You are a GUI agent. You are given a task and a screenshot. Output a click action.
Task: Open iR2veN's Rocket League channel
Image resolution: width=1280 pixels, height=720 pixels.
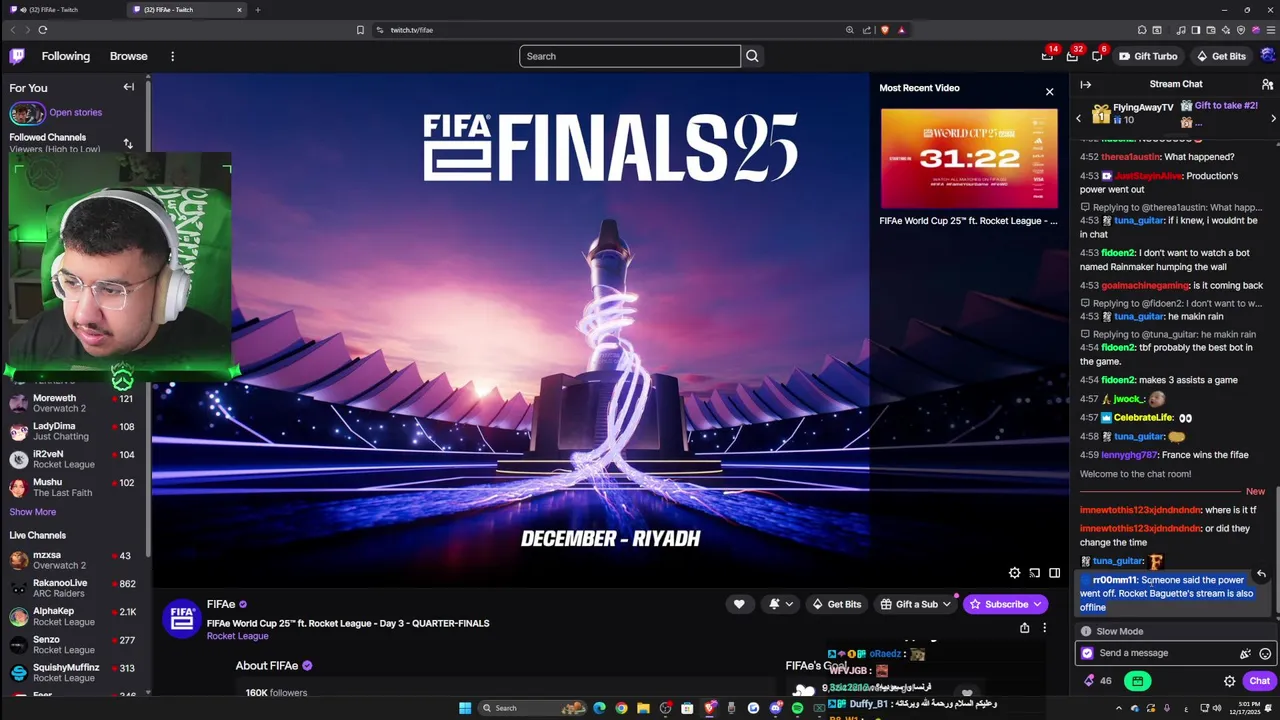74,459
